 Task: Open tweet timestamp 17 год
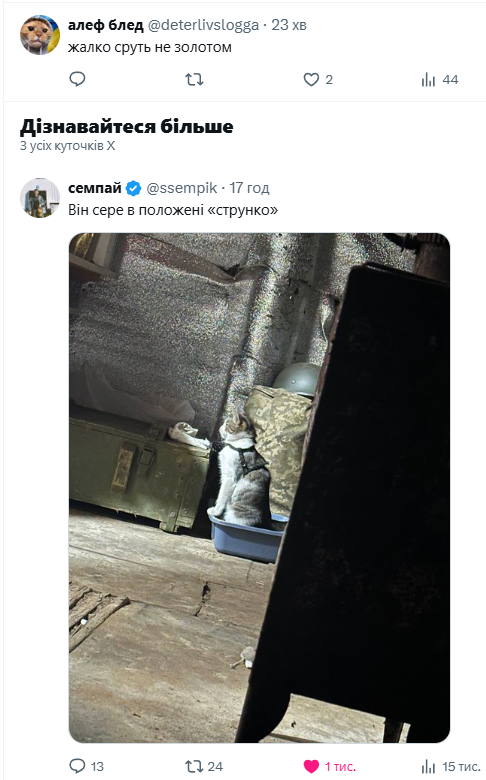[x=249, y=188]
